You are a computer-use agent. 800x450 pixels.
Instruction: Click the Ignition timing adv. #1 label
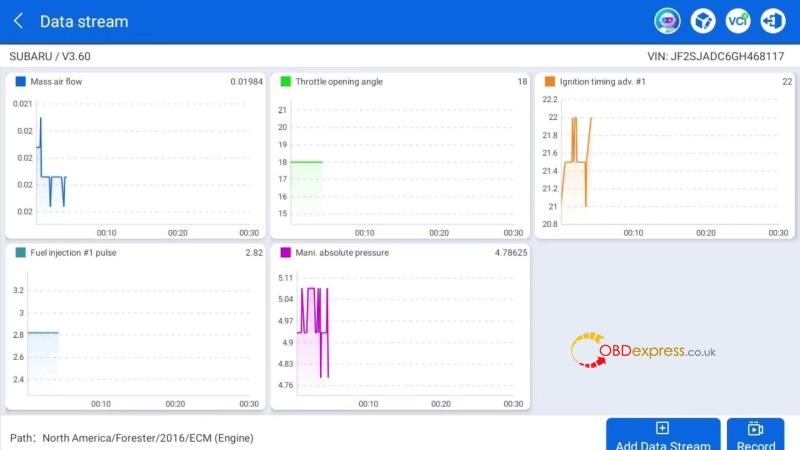(603, 82)
